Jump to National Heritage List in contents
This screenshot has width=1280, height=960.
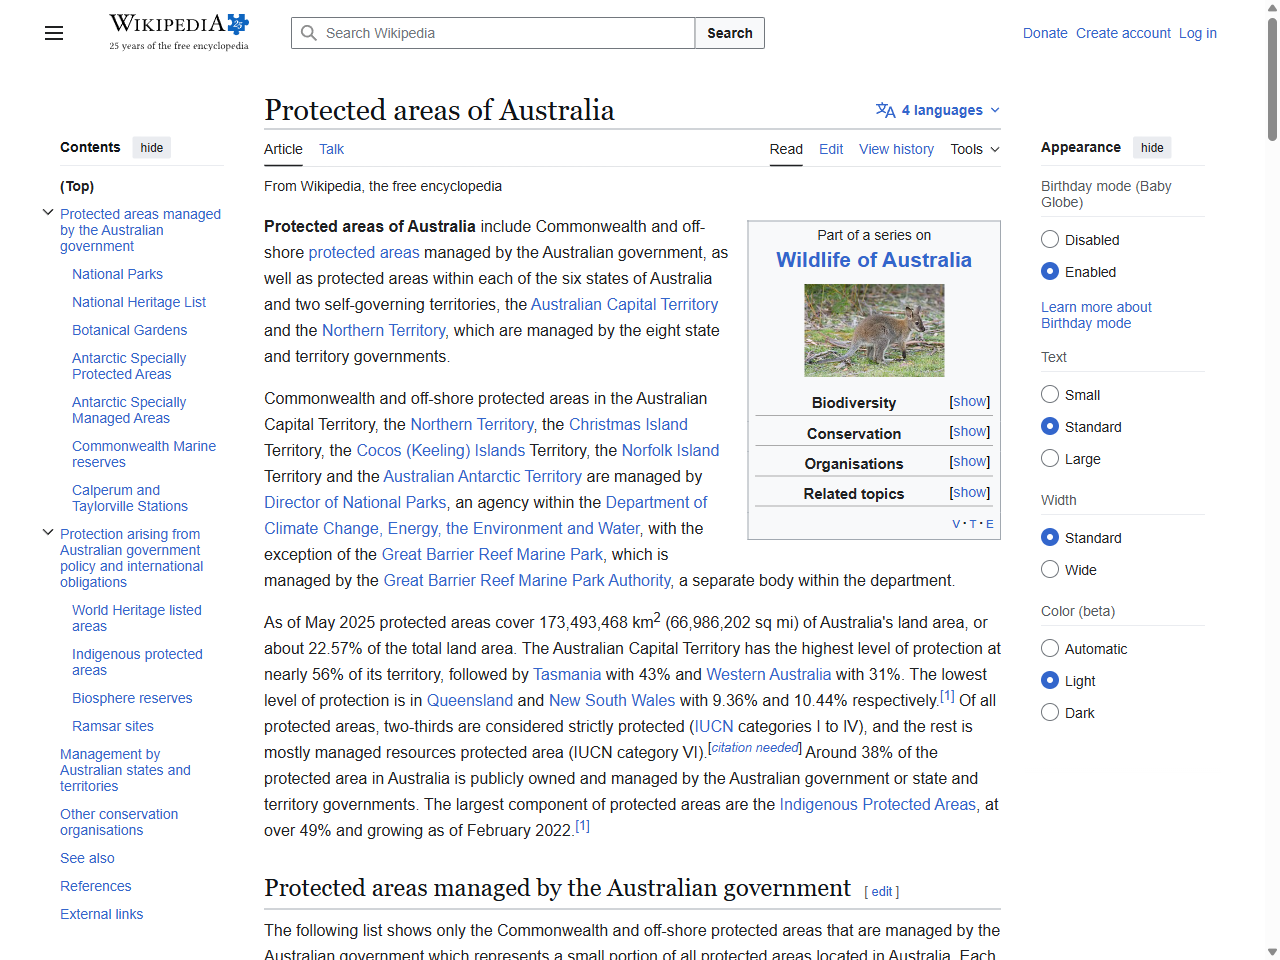[x=139, y=302]
